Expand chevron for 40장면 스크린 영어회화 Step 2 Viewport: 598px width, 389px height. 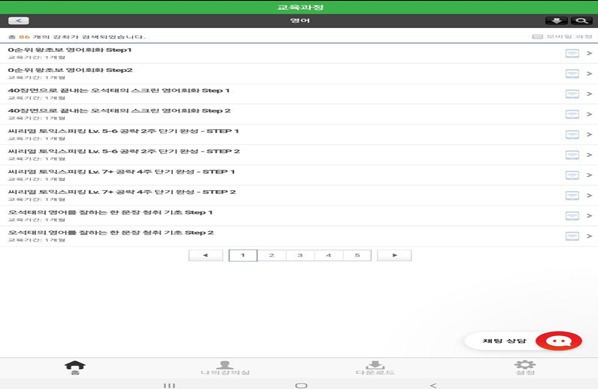[589, 114]
